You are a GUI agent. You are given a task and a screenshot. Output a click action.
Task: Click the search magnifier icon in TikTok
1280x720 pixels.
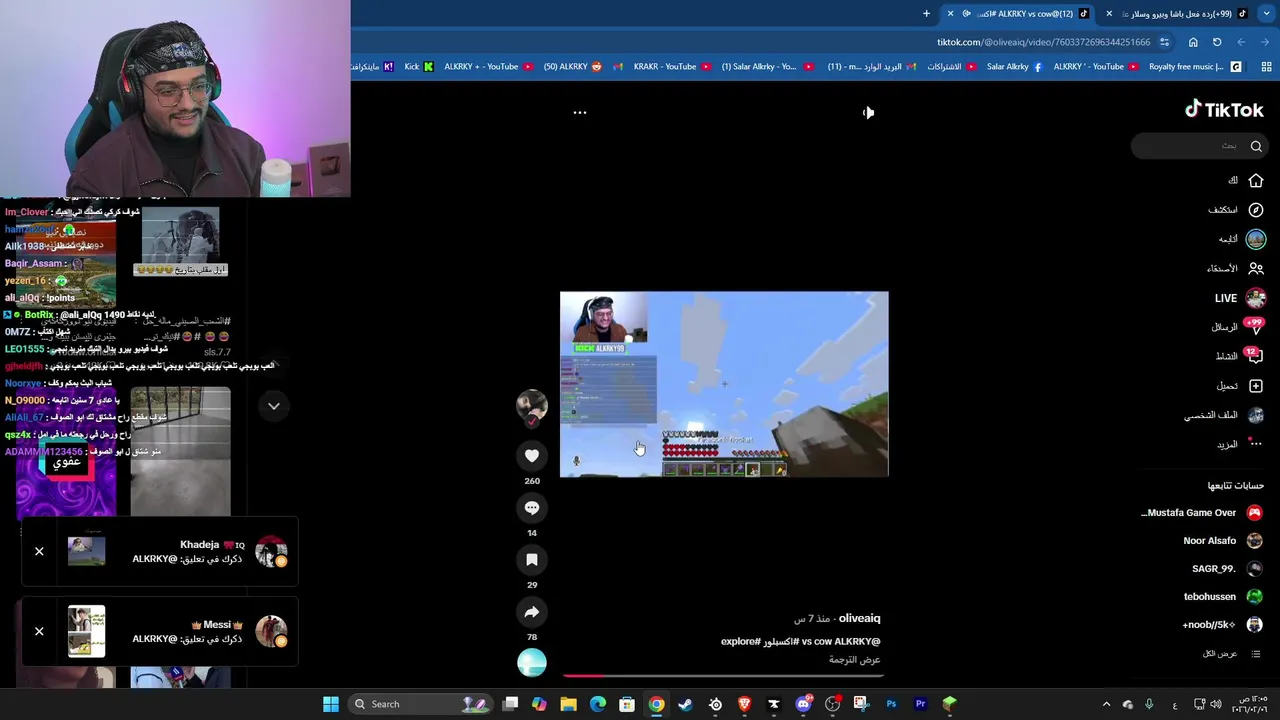tap(1256, 146)
